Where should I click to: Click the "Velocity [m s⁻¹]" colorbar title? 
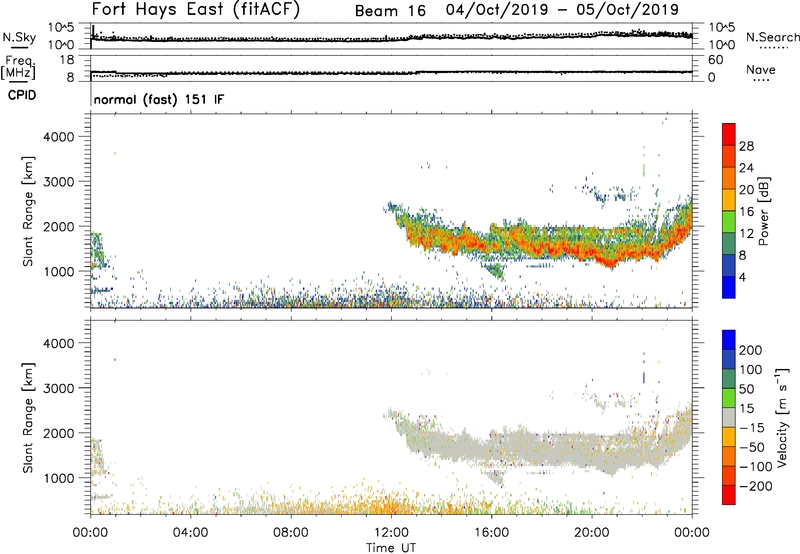coord(782,417)
